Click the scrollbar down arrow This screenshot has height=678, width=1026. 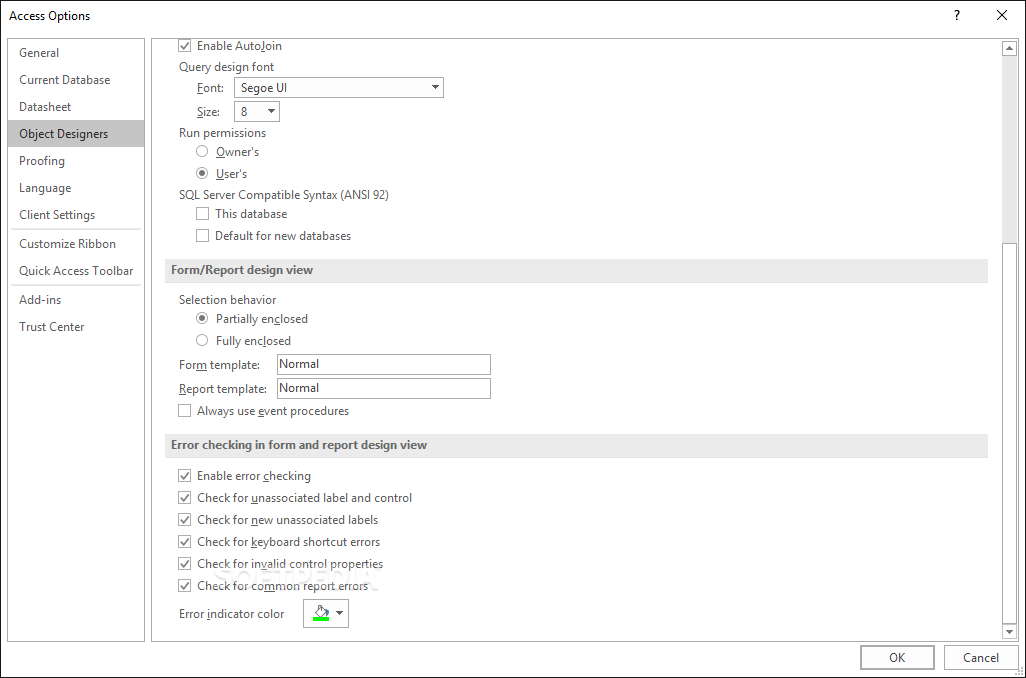[1009, 632]
